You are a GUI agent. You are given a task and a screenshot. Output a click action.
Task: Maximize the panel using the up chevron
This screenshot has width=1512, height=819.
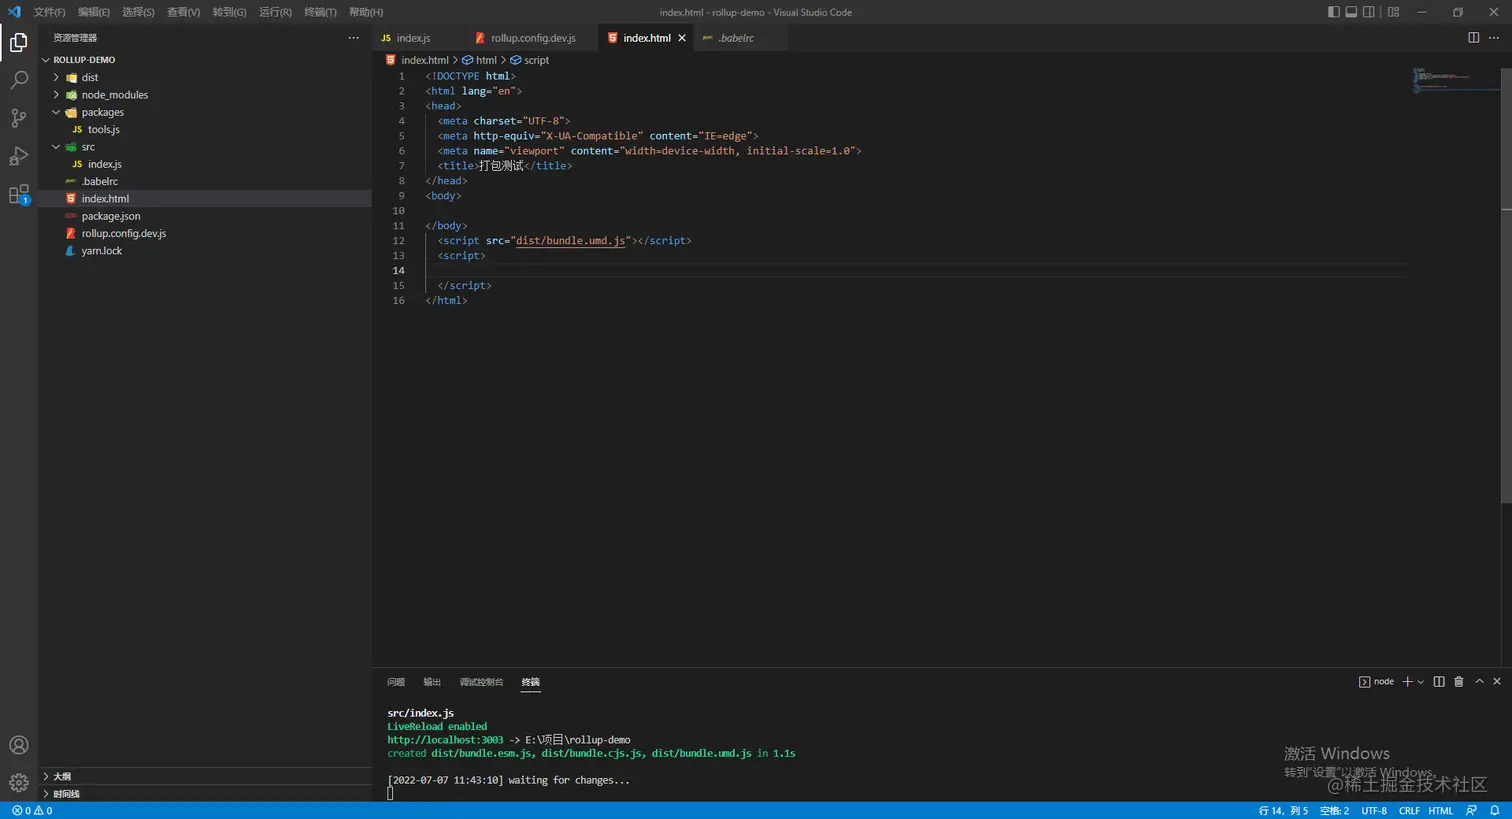(x=1479, y=682)
